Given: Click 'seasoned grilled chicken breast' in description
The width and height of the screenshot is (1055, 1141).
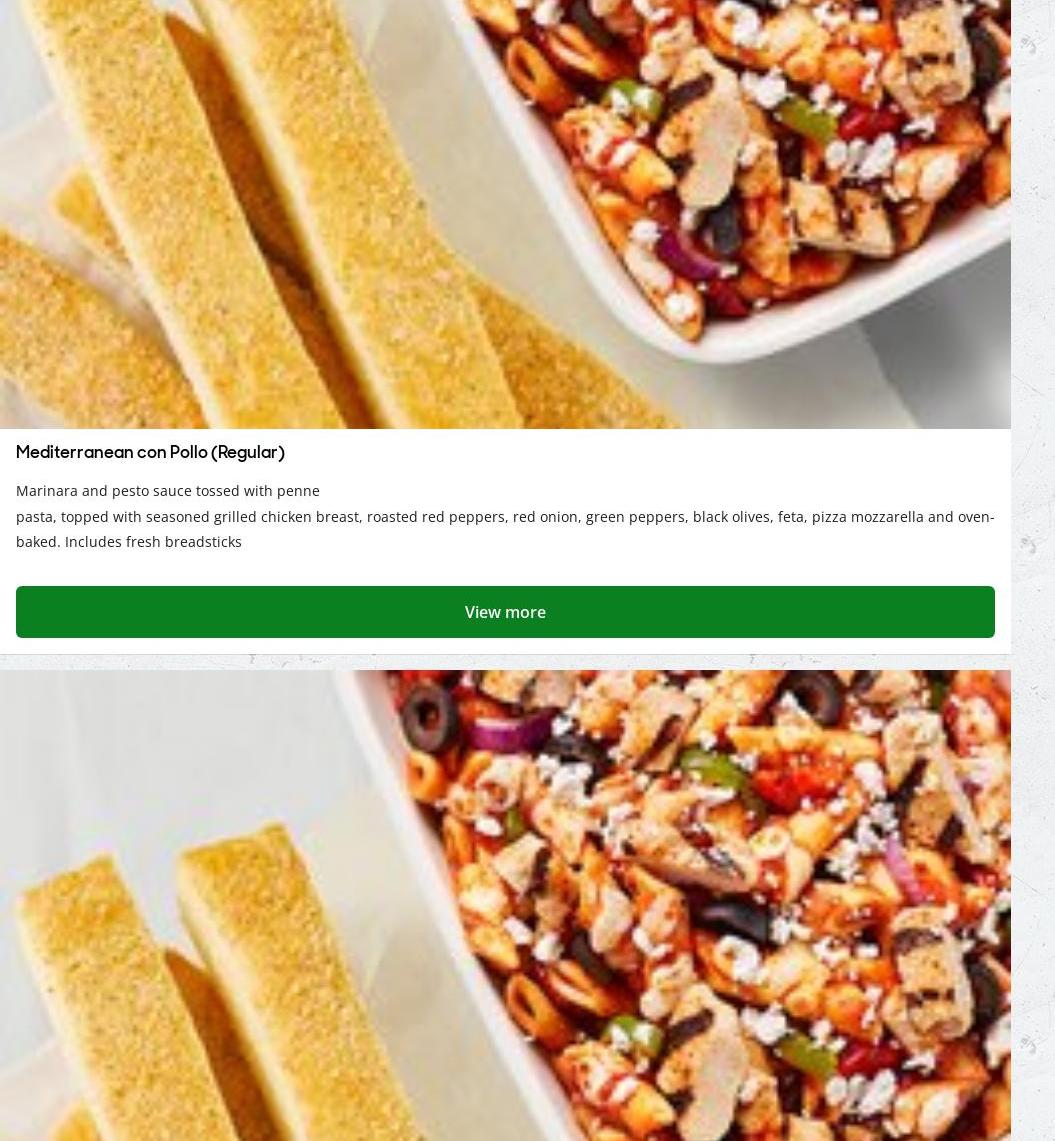Looking at the screenshot, I should click(x=252, y=517).
